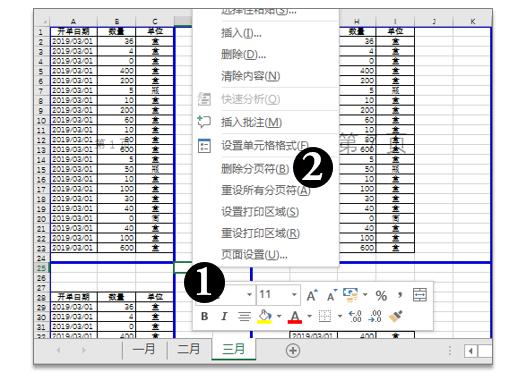Click the next sheet navigation arrow

click(84, 350)
